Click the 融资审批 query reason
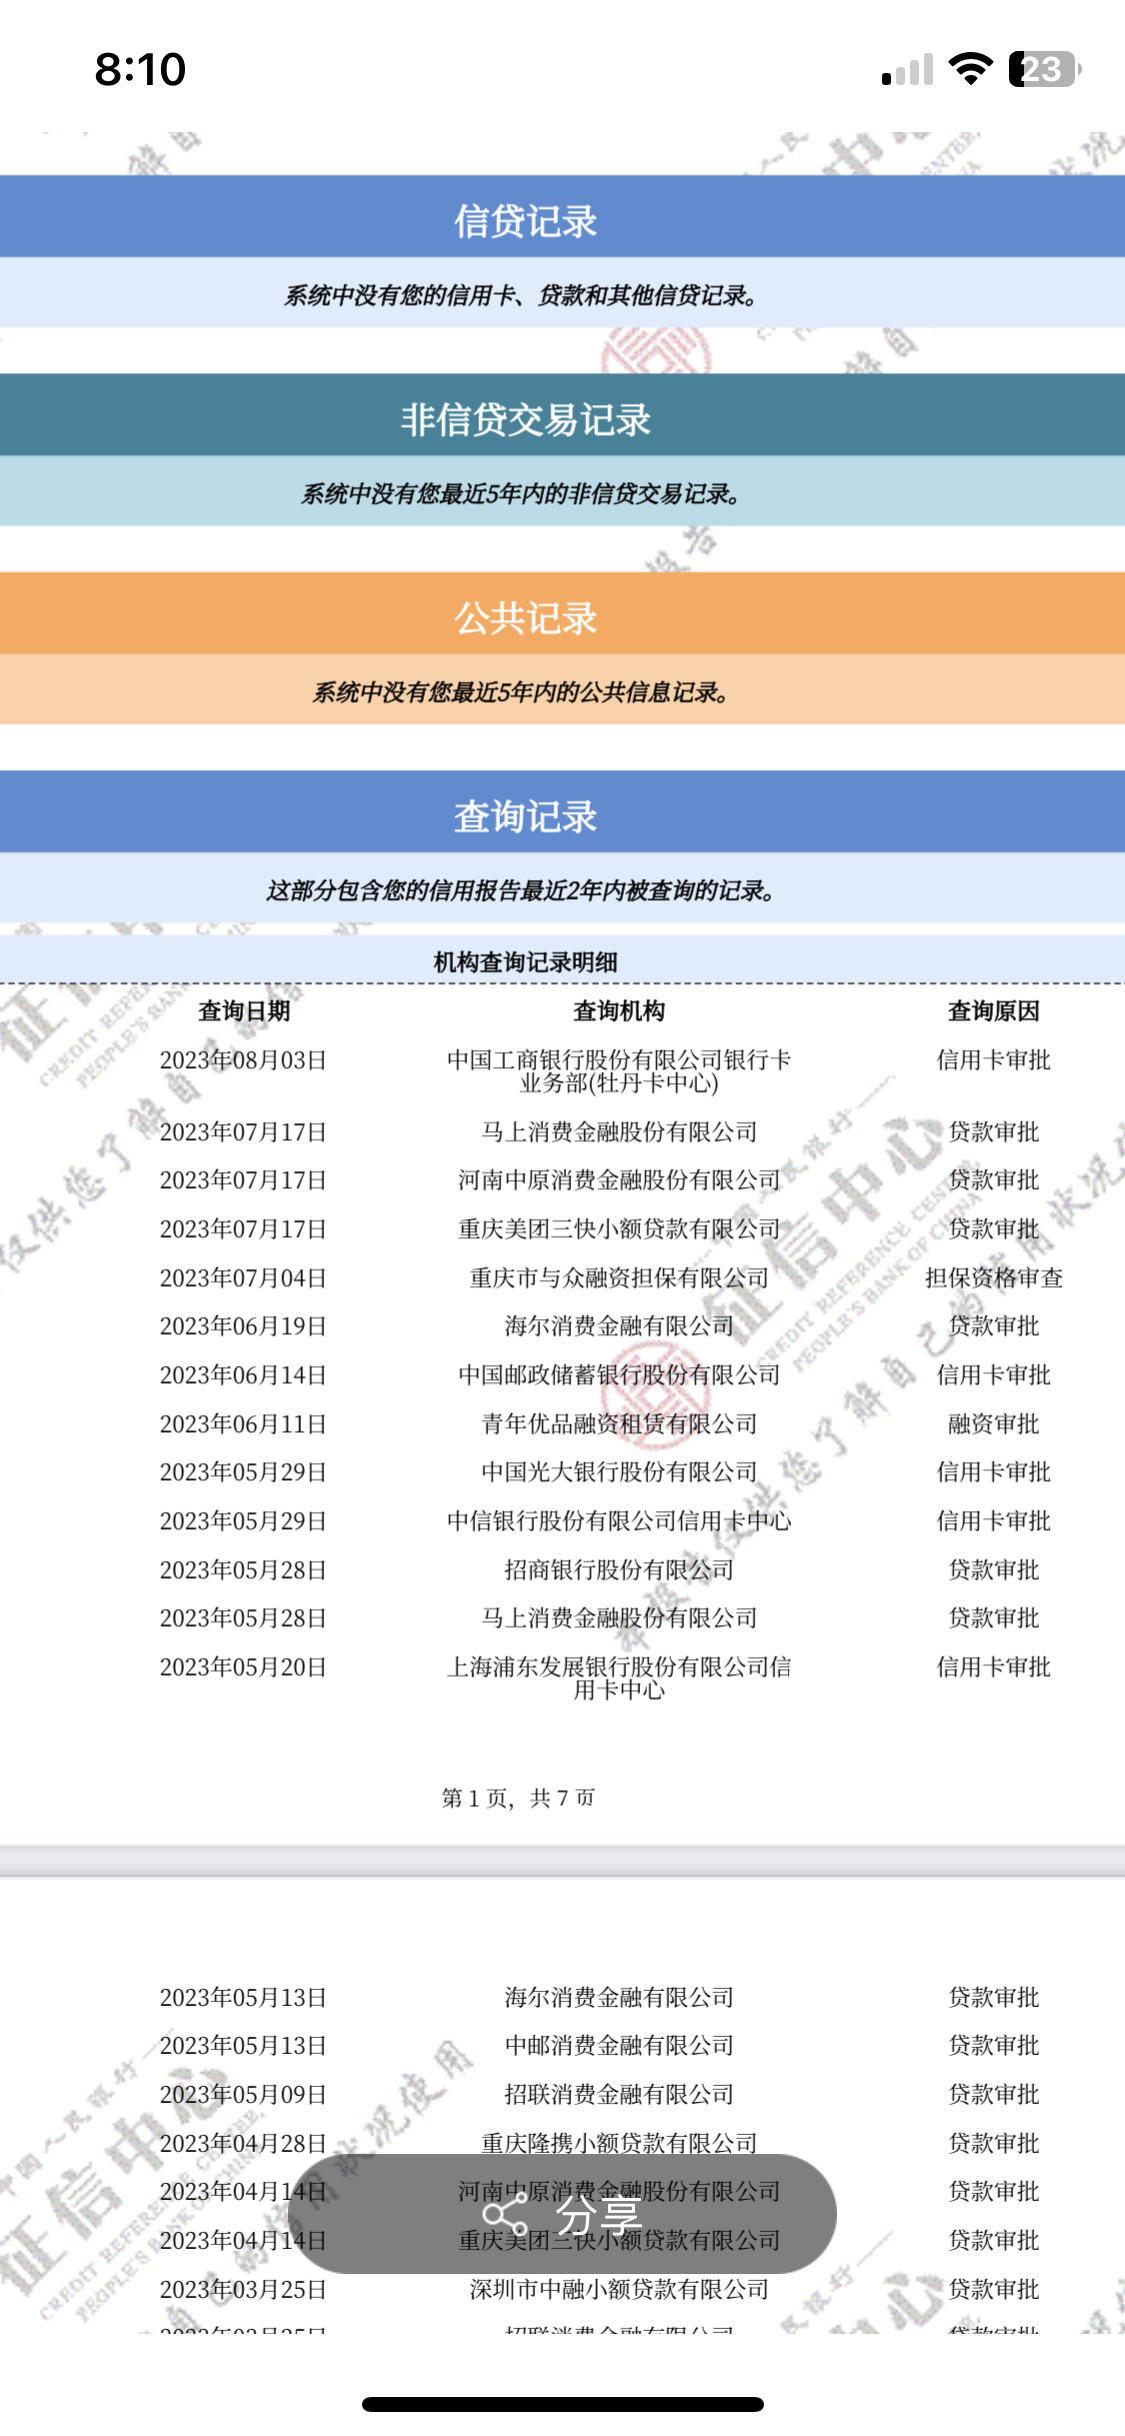1125x2436 pixels. [994, 1424]
